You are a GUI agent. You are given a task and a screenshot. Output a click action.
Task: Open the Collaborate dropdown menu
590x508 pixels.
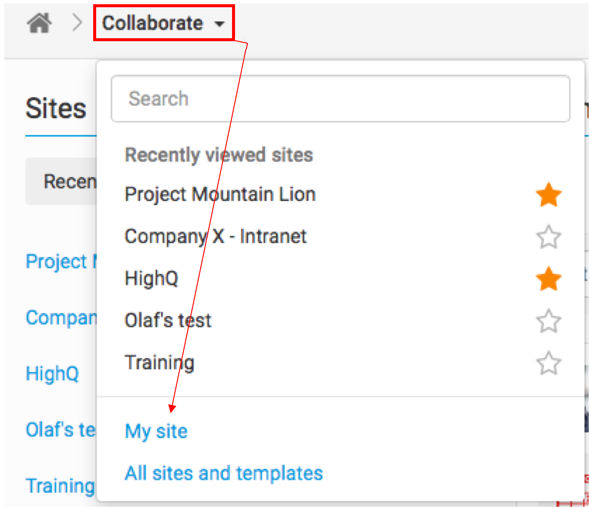pos(164,23)
